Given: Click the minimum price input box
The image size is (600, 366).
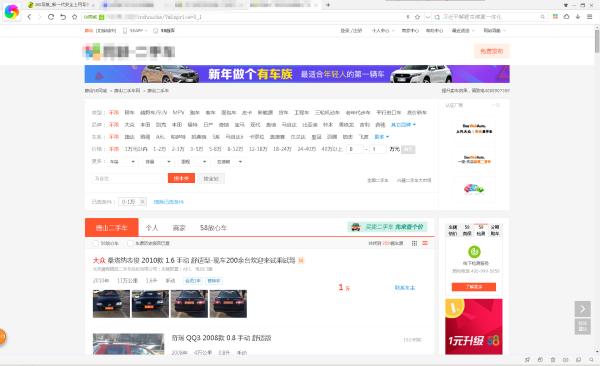Looking at the screenshot, I should click(355, 149).
